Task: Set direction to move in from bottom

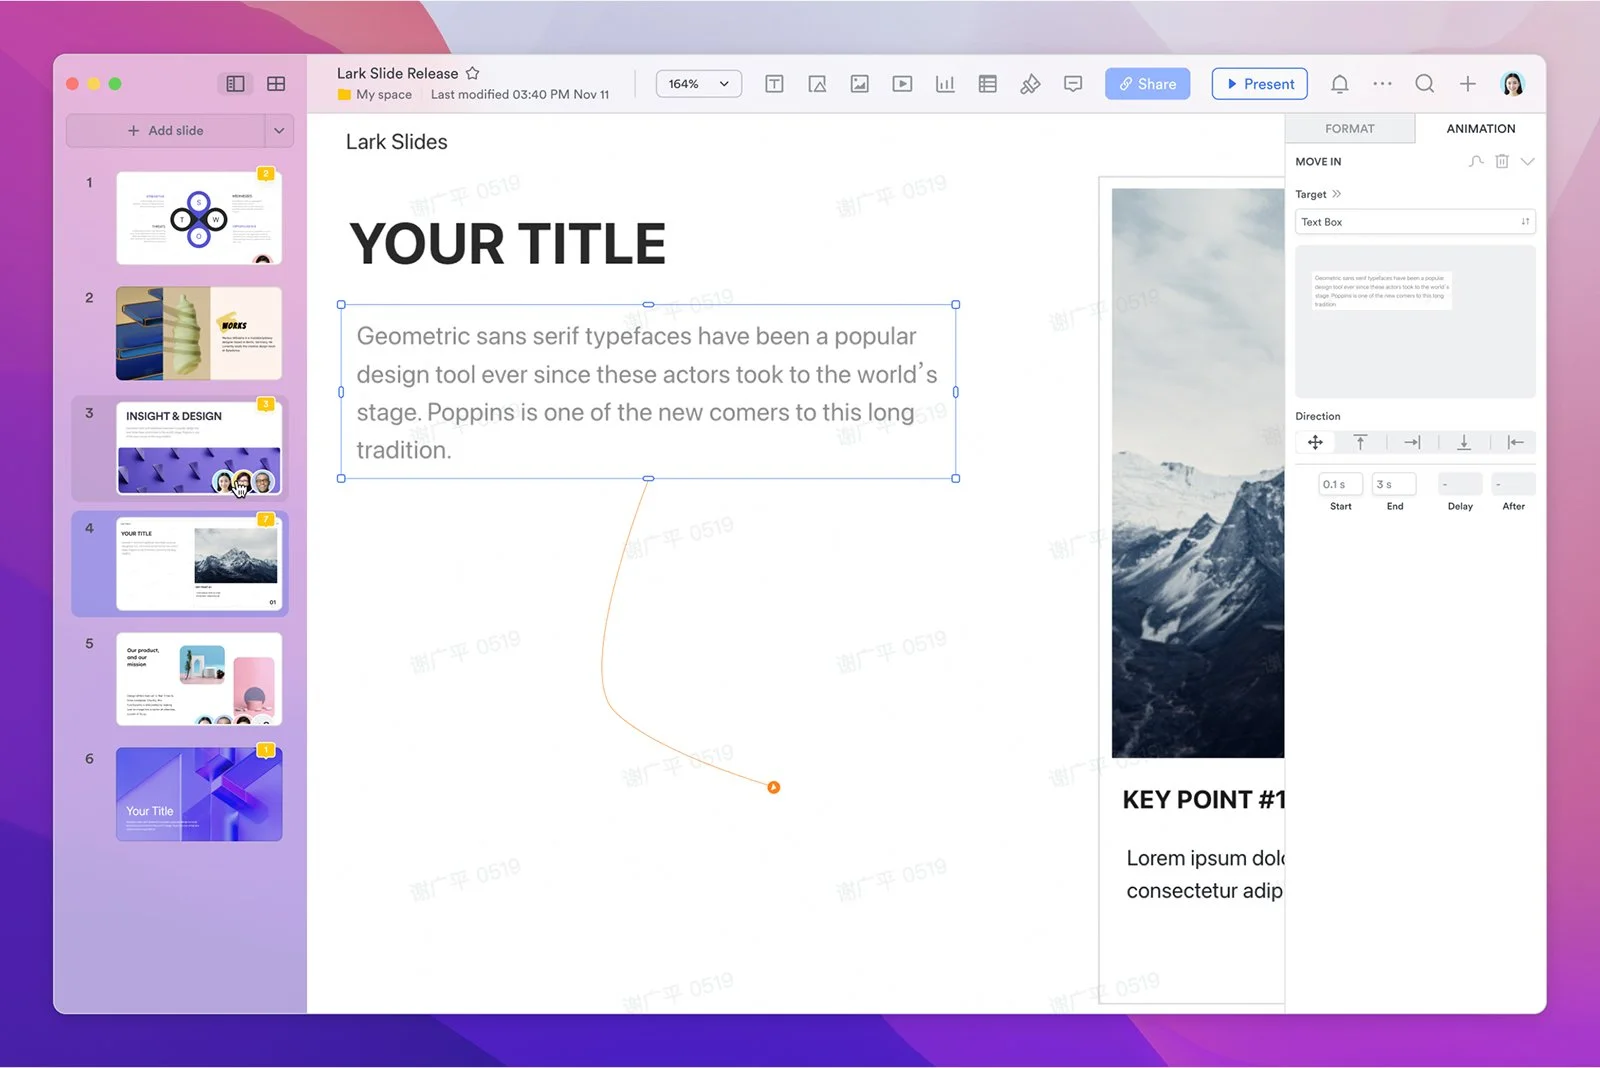Action: pos(1464,442)
